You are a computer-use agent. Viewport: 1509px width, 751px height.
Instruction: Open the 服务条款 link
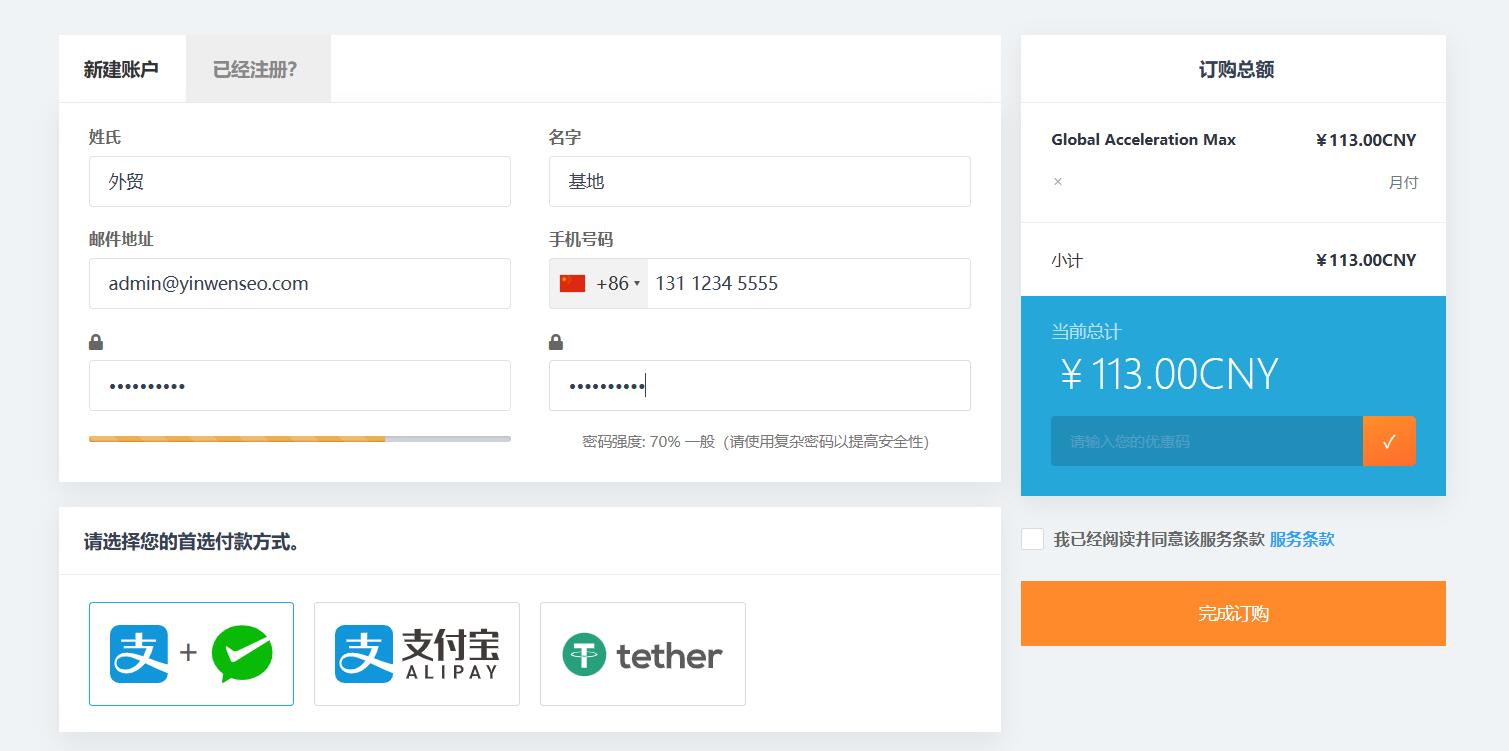1302,539
